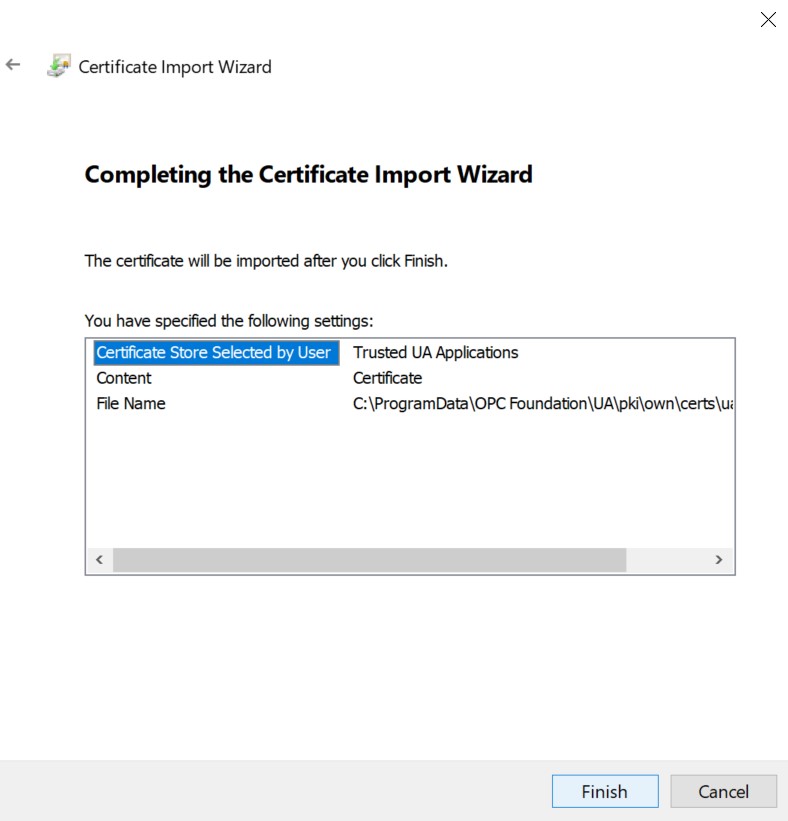788x821 pixels.
Task: Click the Finish button
Action: (604, 791)
